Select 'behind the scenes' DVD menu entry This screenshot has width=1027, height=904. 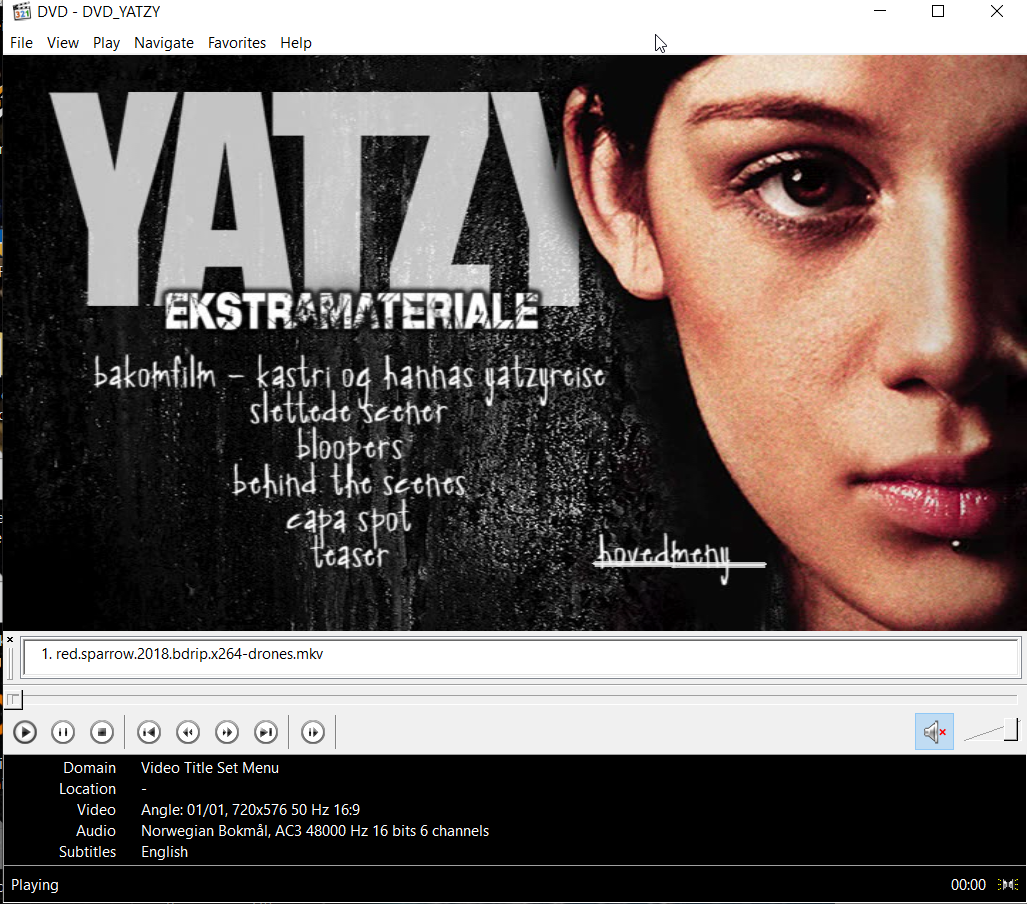(x=348, y=482)
